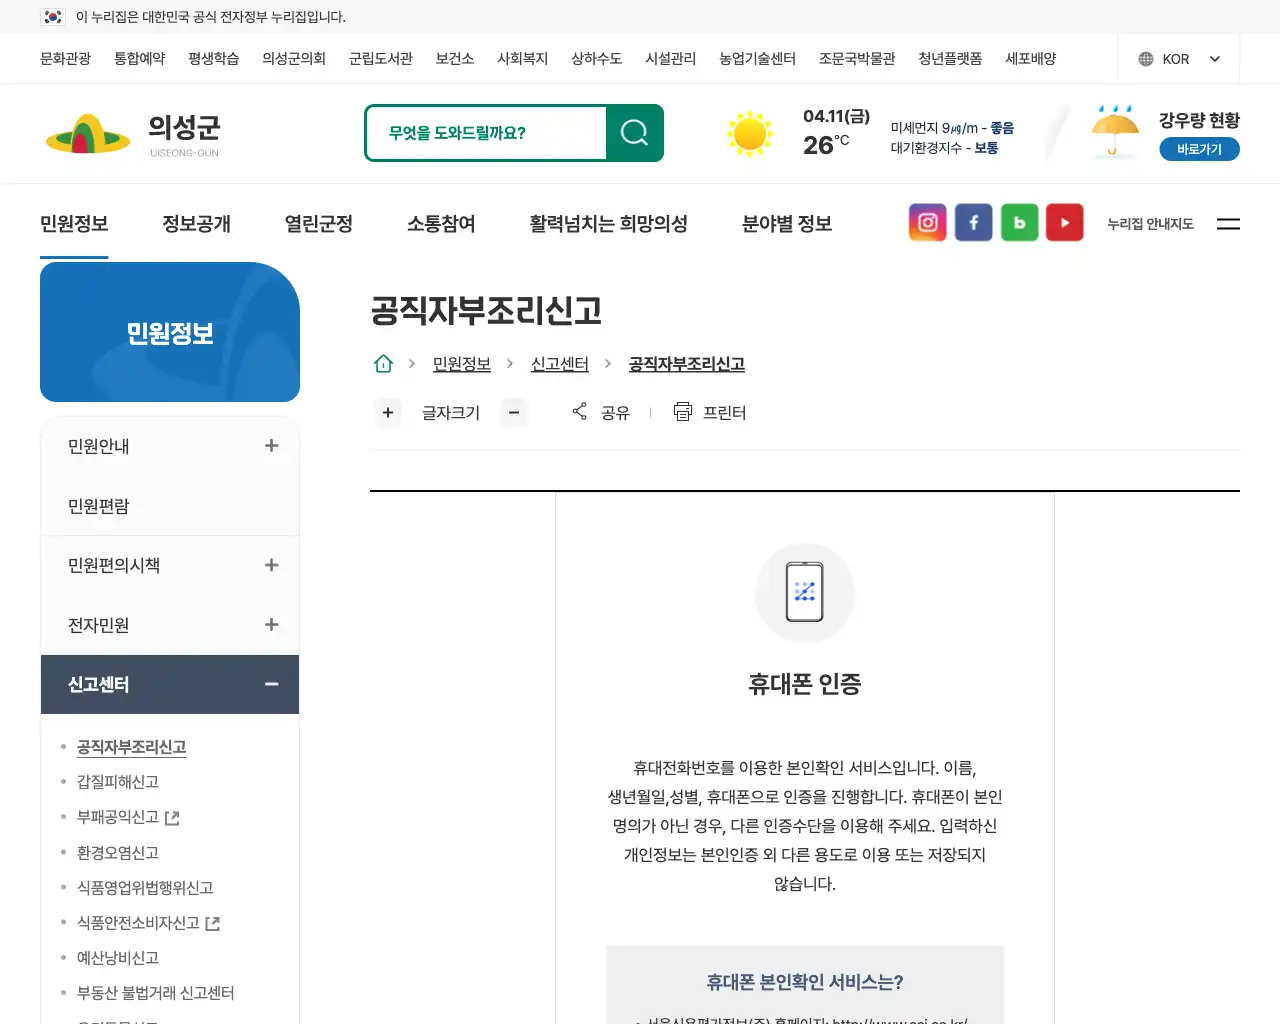Viewport: 1280px width, 1024px height.
Task: Click the green blog icon
Action: pyautogui.click(x=1019, y=222)
